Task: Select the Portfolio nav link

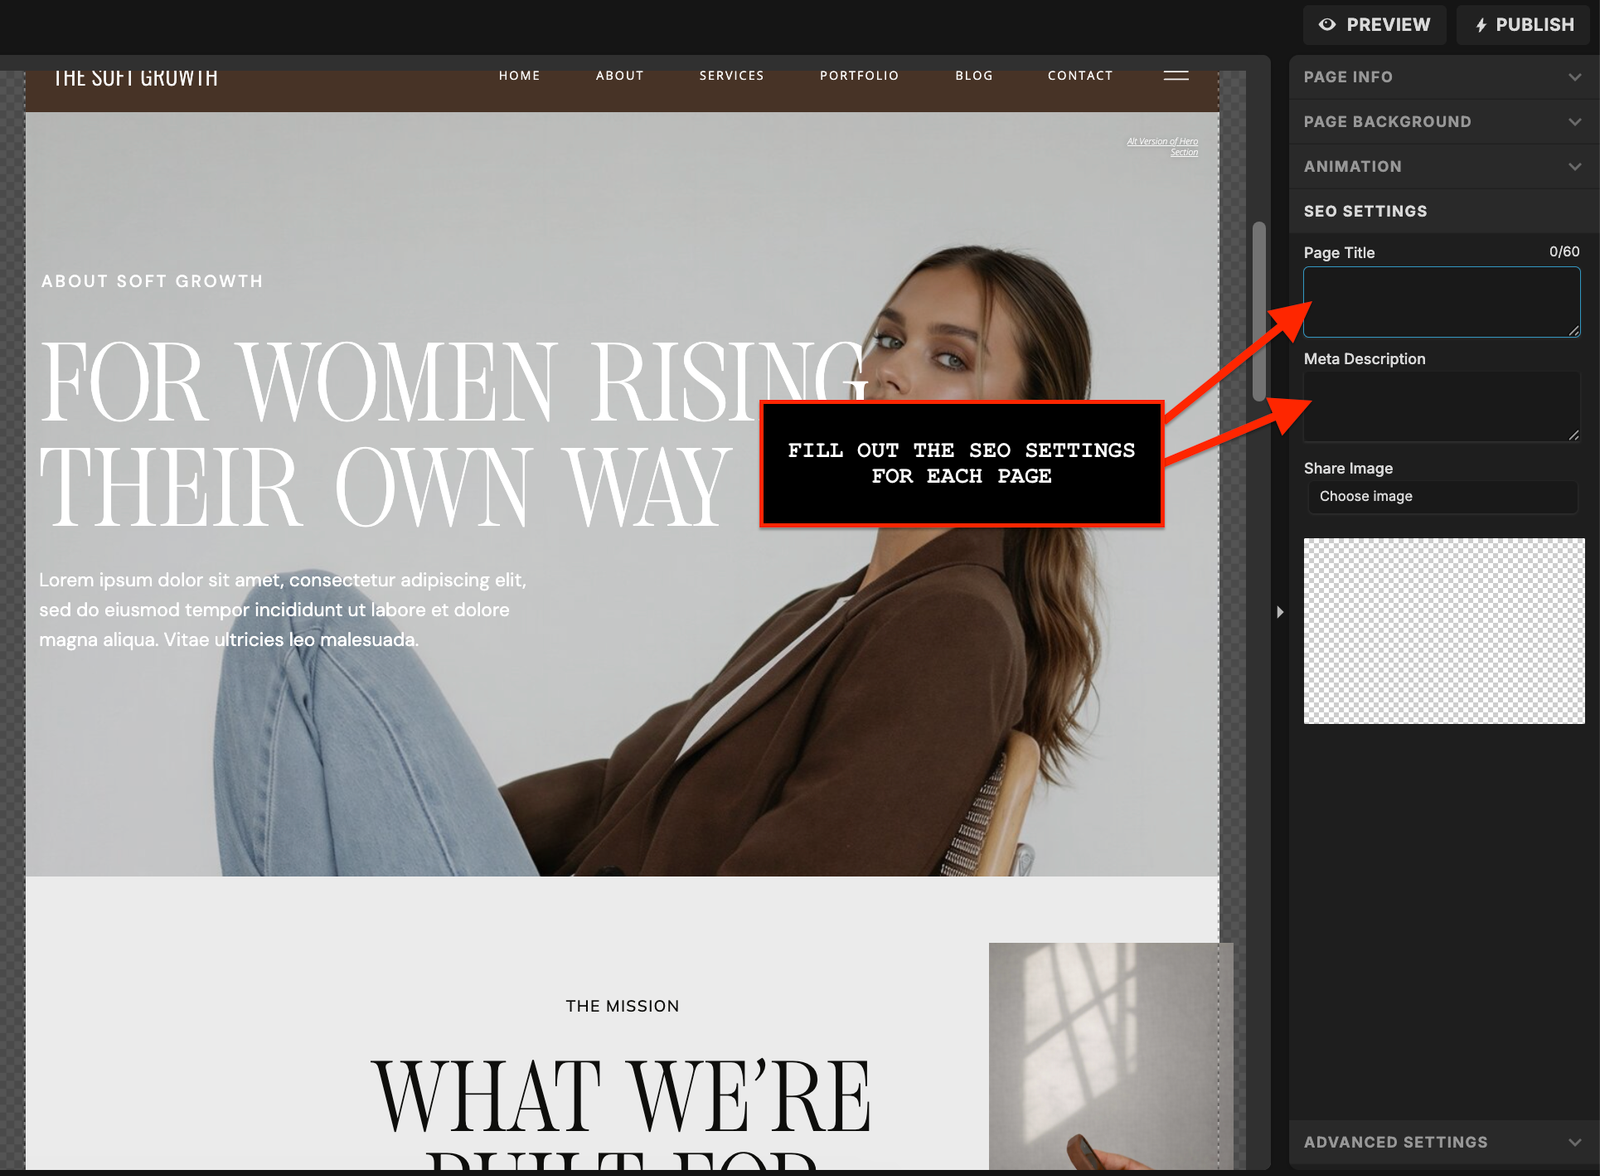Action: point(859,76)
